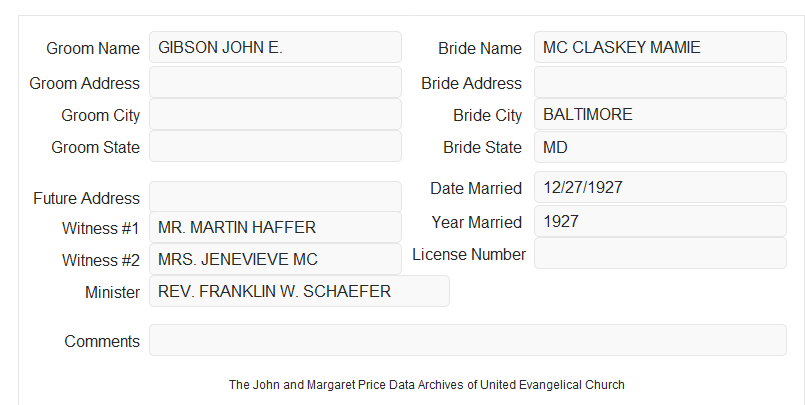Click the Price Data Archives footer text
805x405 pixels.
427,385
